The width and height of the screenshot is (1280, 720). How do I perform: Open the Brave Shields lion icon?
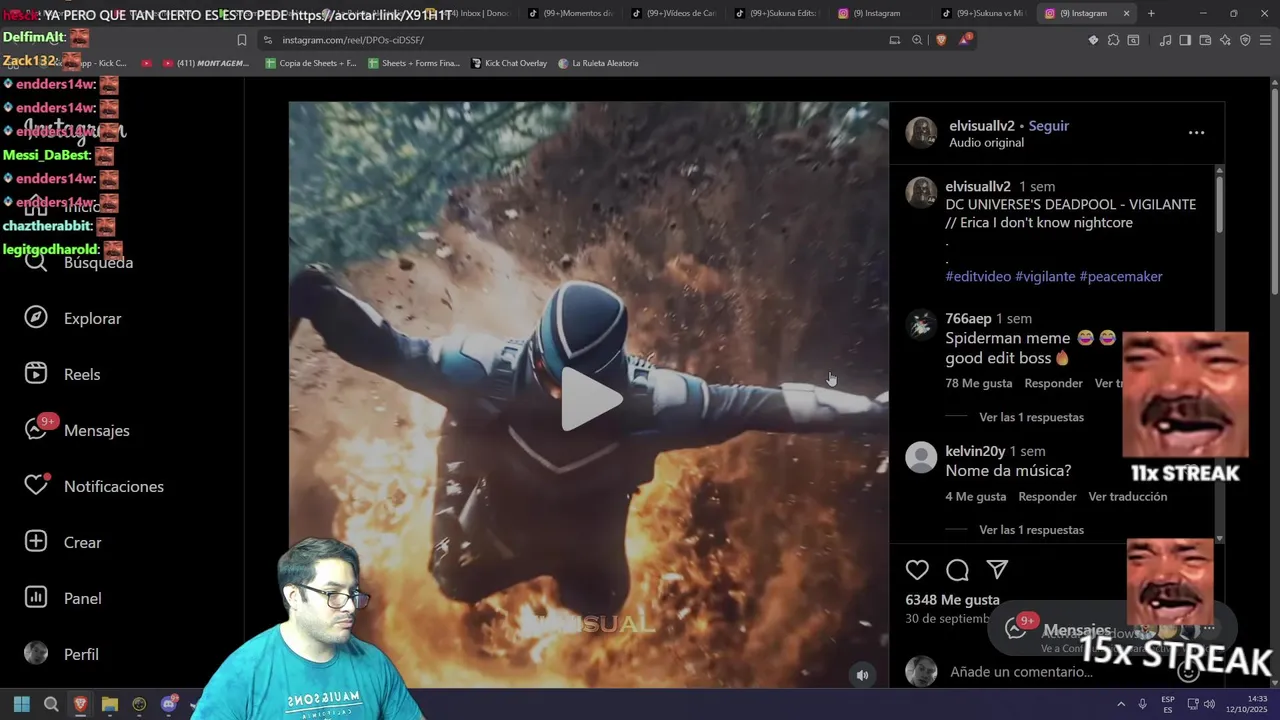click(940, 40)
